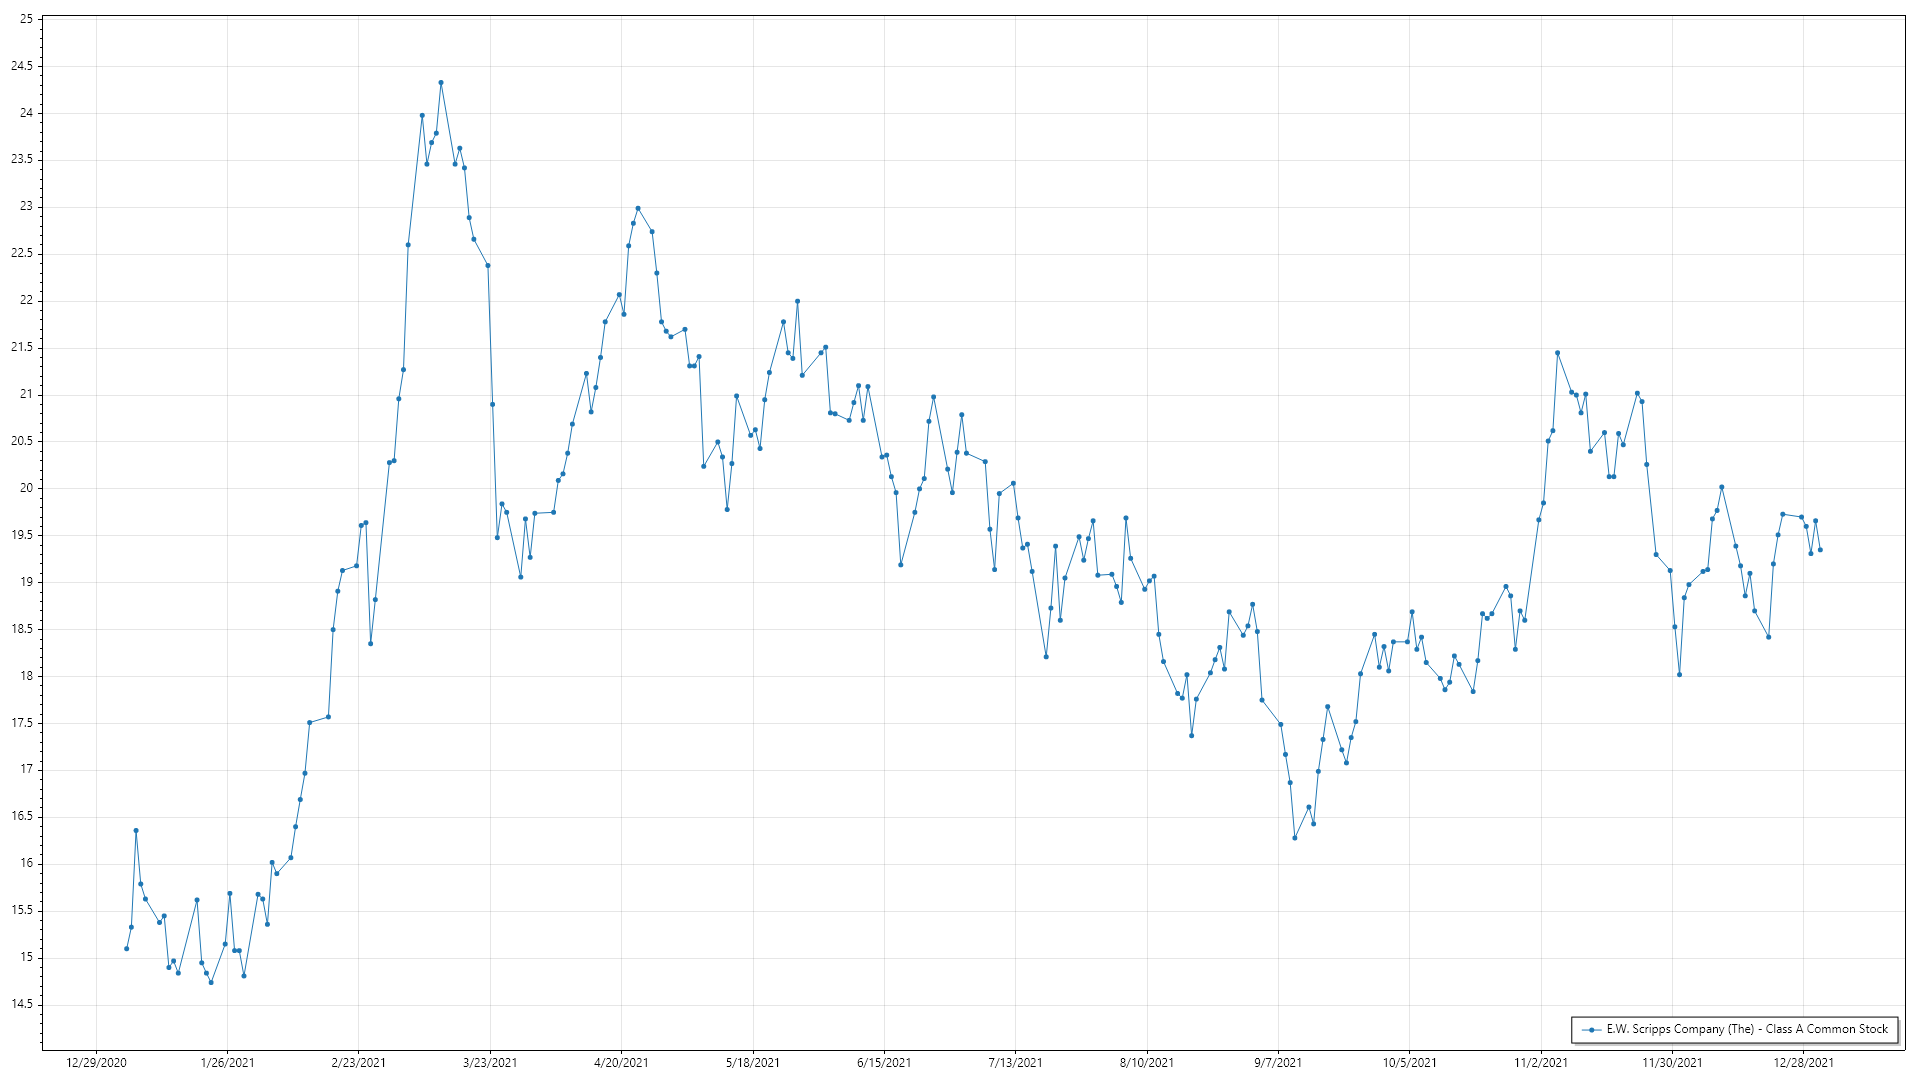1920x1080 pixels.
Task: Click the first data point of series
Action: click(x=126, y=948)
